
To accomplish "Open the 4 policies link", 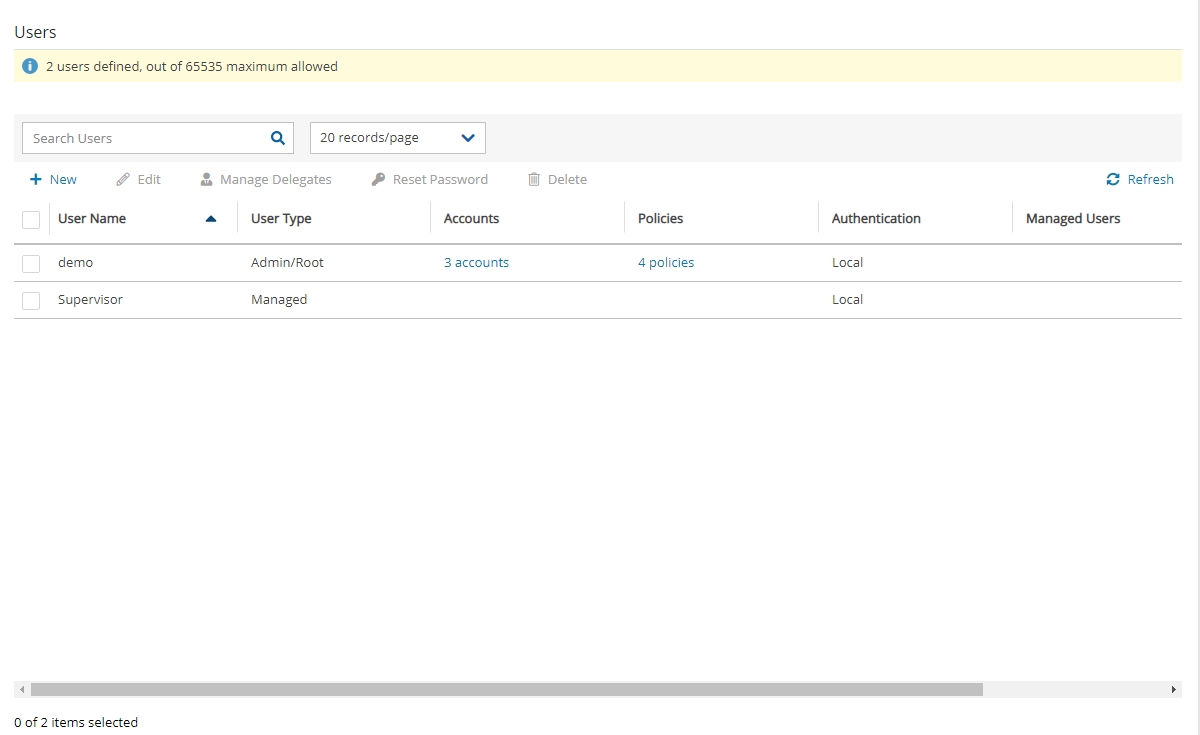I will pos(666,263).
